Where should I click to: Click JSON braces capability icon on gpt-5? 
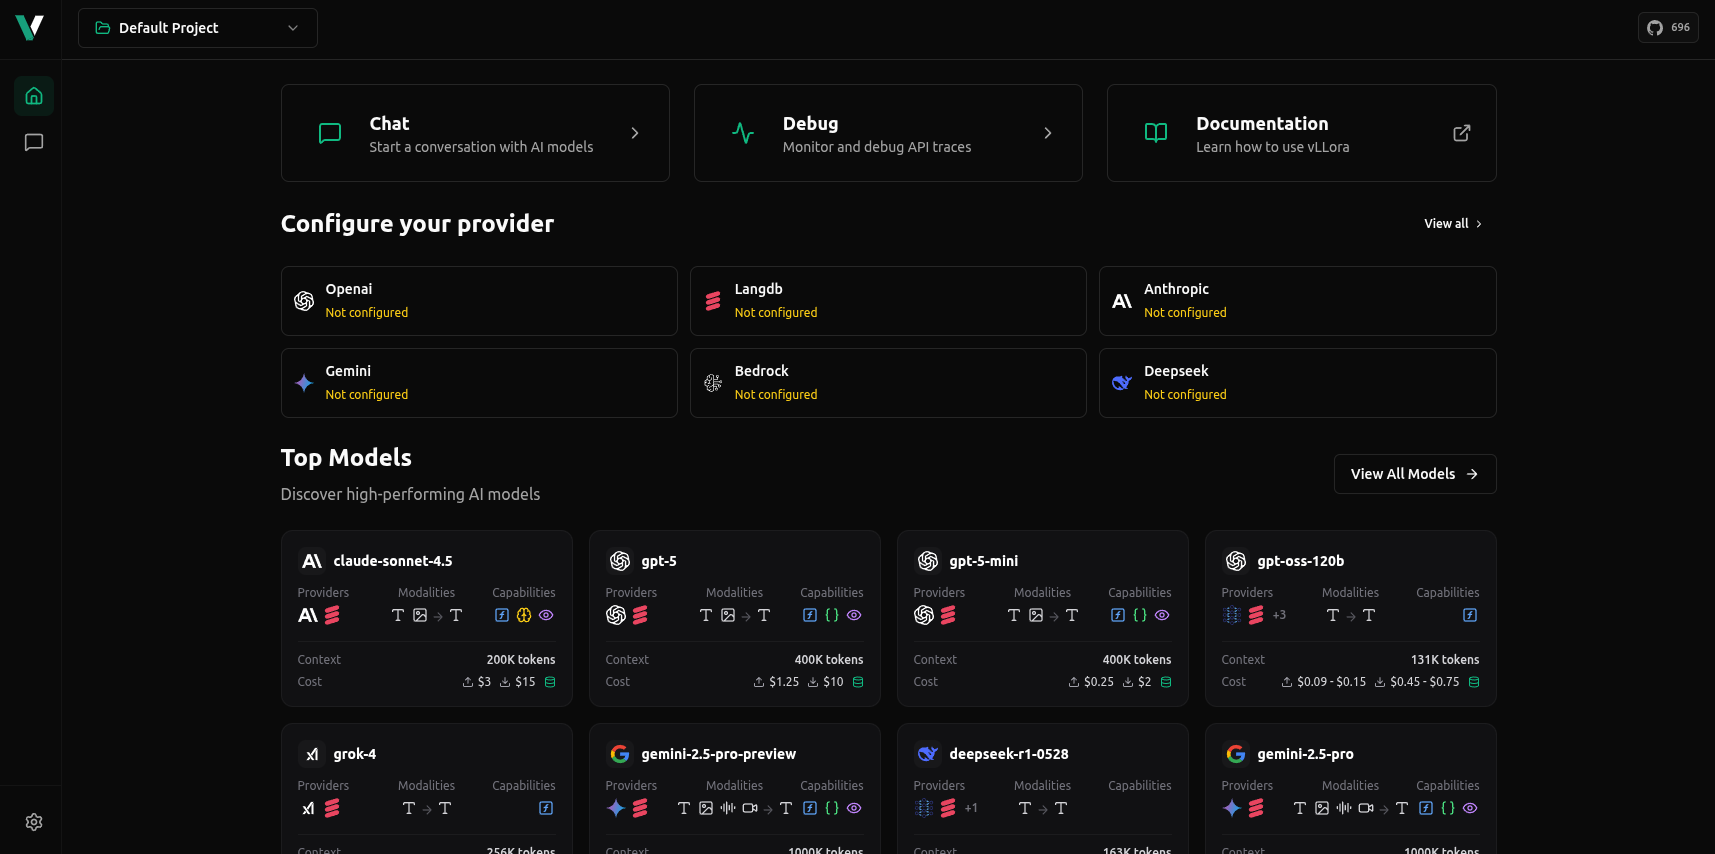click(x=832, y=615)
